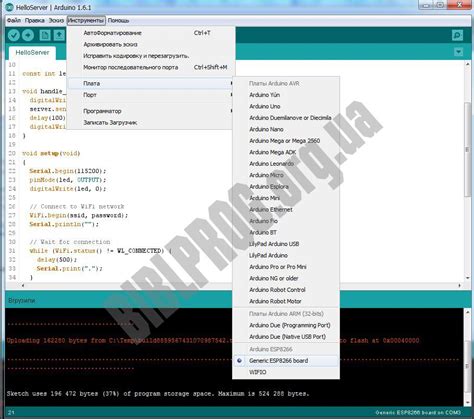
Task: Click 'Generic ESP8266 board on COM3' status text
Action: pyautogui.click(x=418, y=412)
